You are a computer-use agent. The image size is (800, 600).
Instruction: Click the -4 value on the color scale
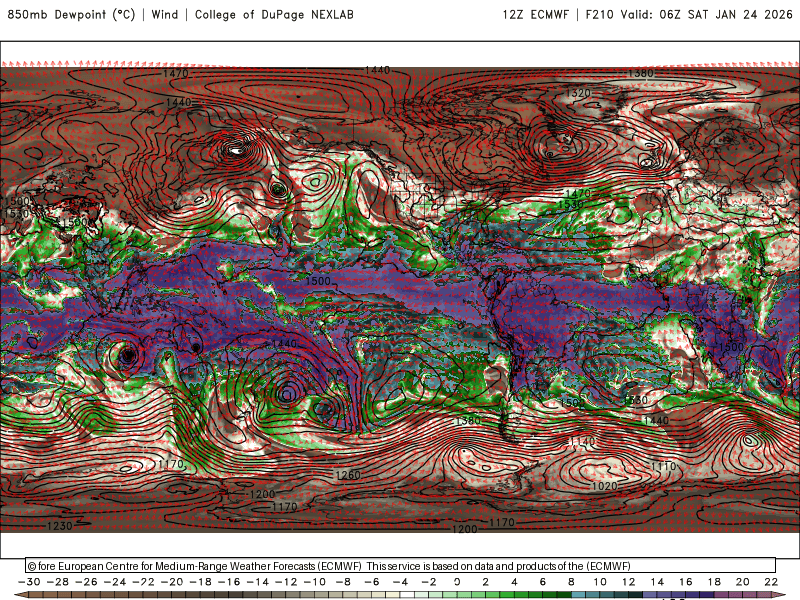click(x=400, y=582)
